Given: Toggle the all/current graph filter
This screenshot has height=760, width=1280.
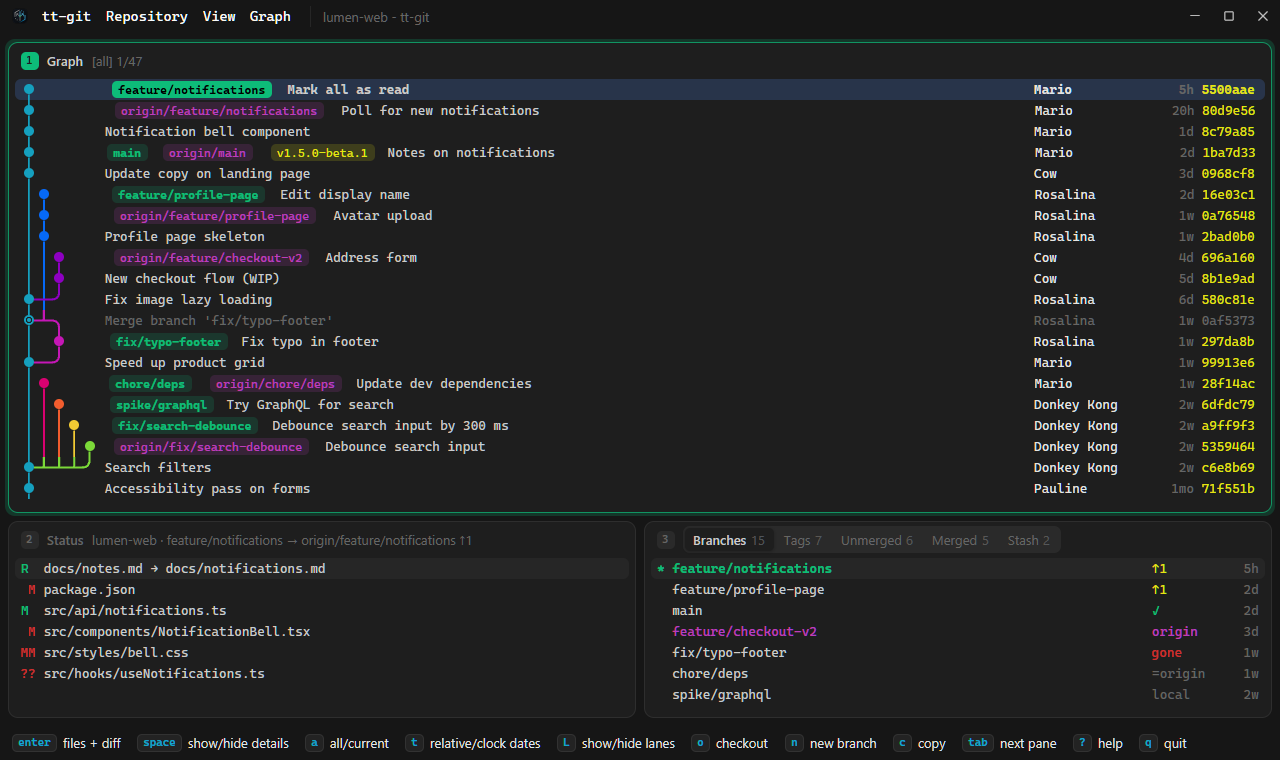Looking at the screenshot, I should pos(347,743).
